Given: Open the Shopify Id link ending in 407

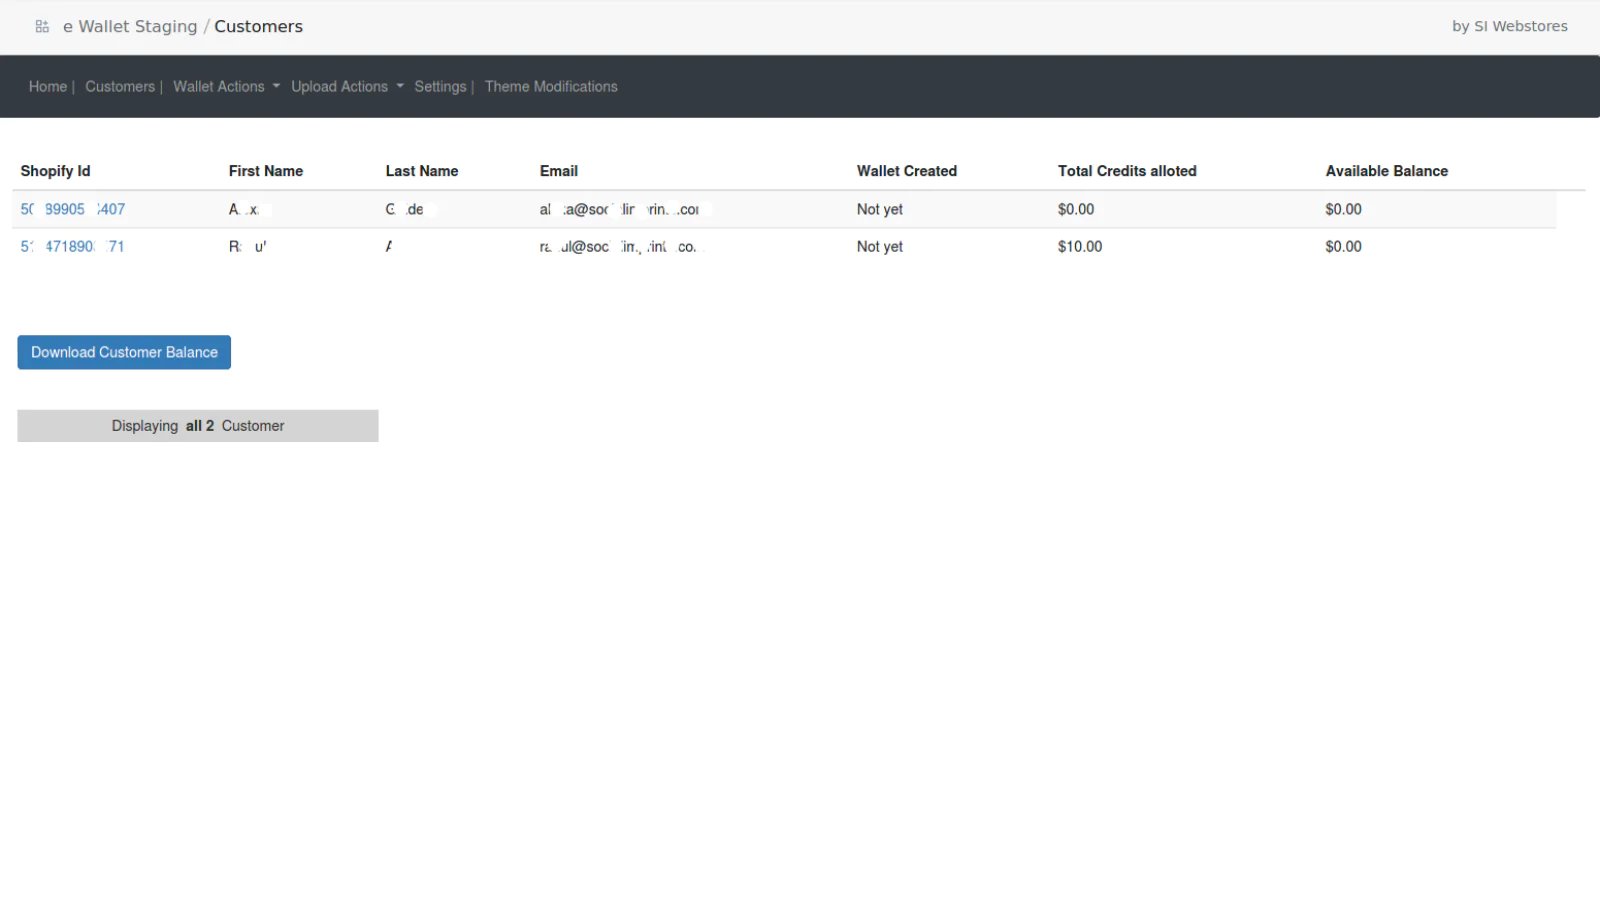Looking at the screenshot, I should [73, 209].
